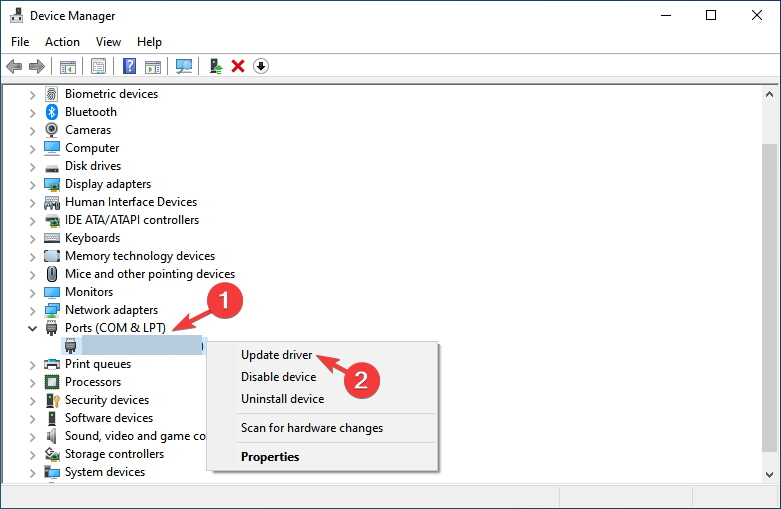
Task: Expand the Monitors category
Action: coord(32,293)
